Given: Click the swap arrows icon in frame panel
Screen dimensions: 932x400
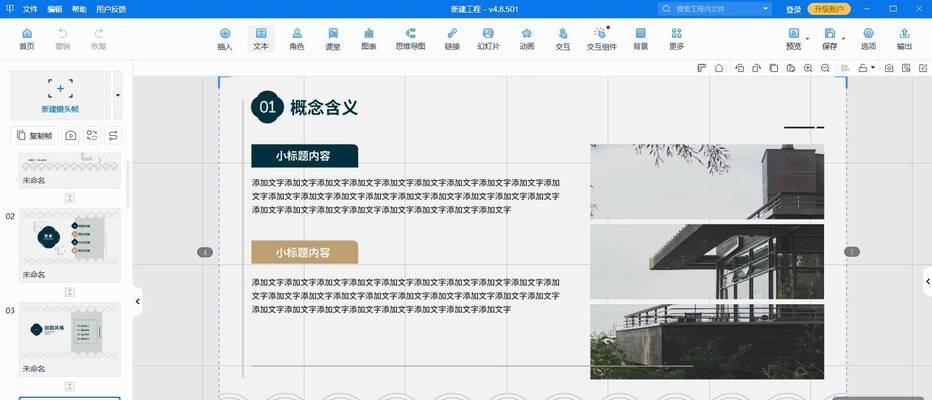Looking at the screenshot, I should pyautogui.click(x=113, y=136).
